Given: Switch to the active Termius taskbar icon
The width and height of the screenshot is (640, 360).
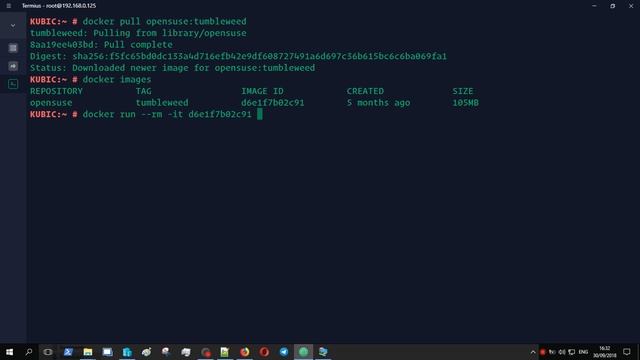Looking at the screenshot, I should tap(303, 352).
